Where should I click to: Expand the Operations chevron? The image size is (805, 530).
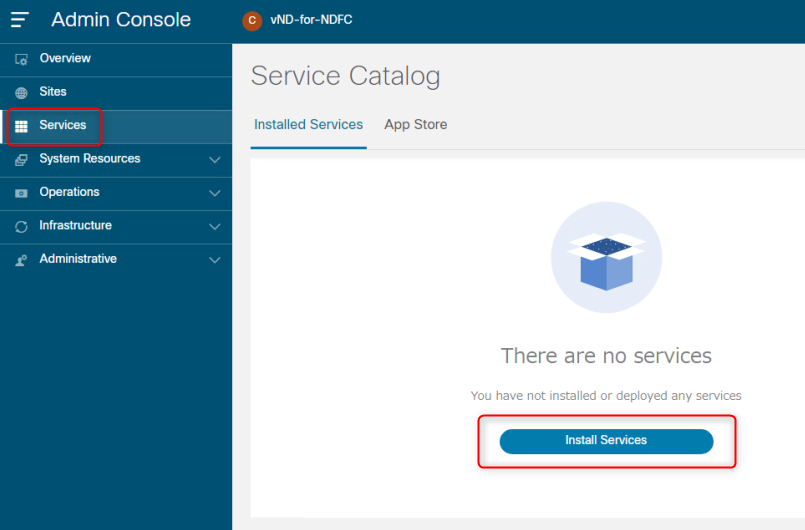[215, 193]
